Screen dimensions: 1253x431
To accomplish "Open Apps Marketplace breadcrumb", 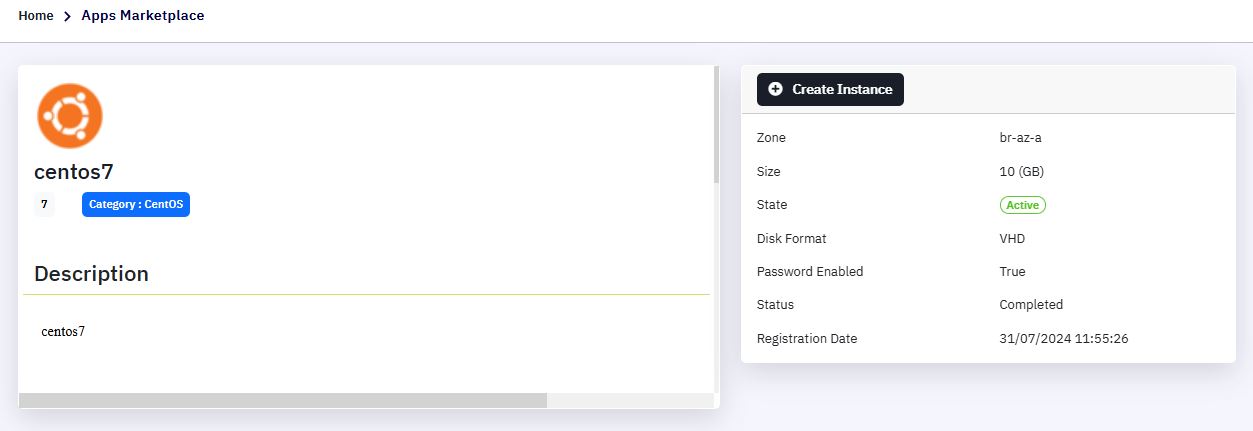I will click(143, 16).
